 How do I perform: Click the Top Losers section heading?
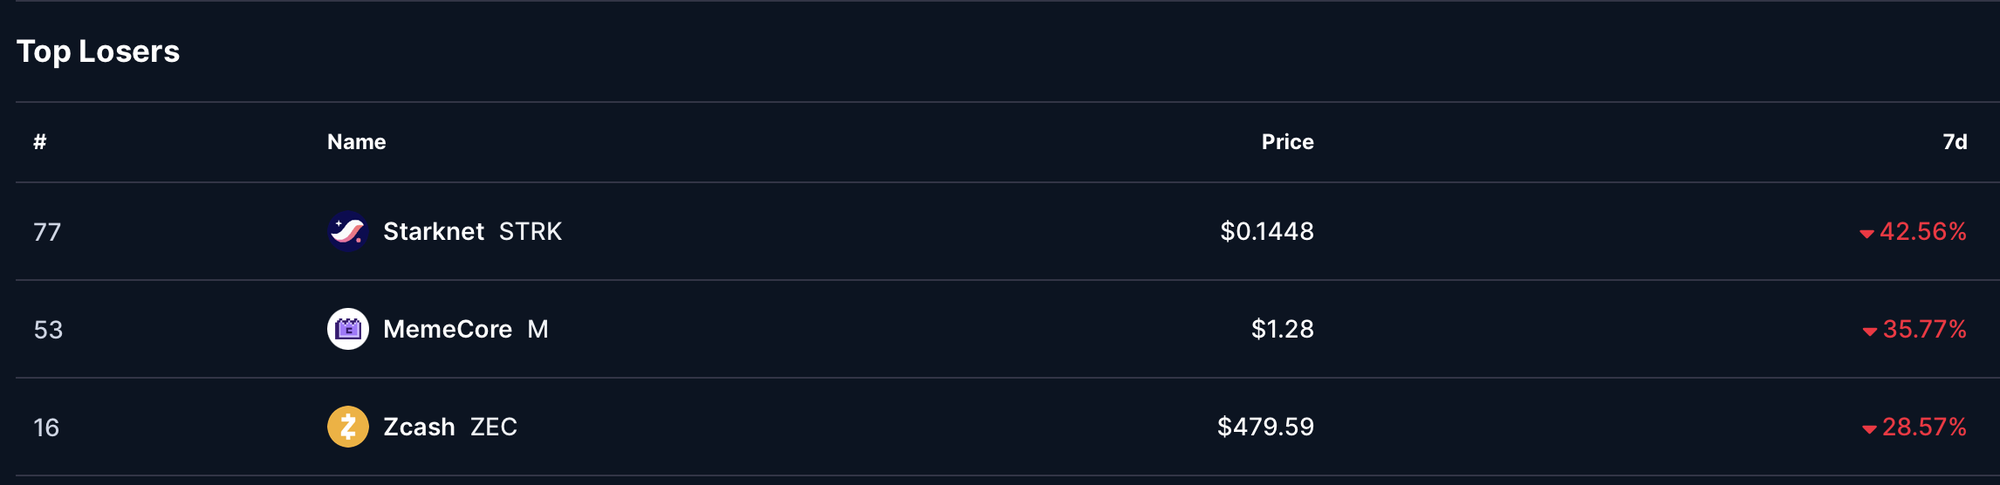[98, 51]
